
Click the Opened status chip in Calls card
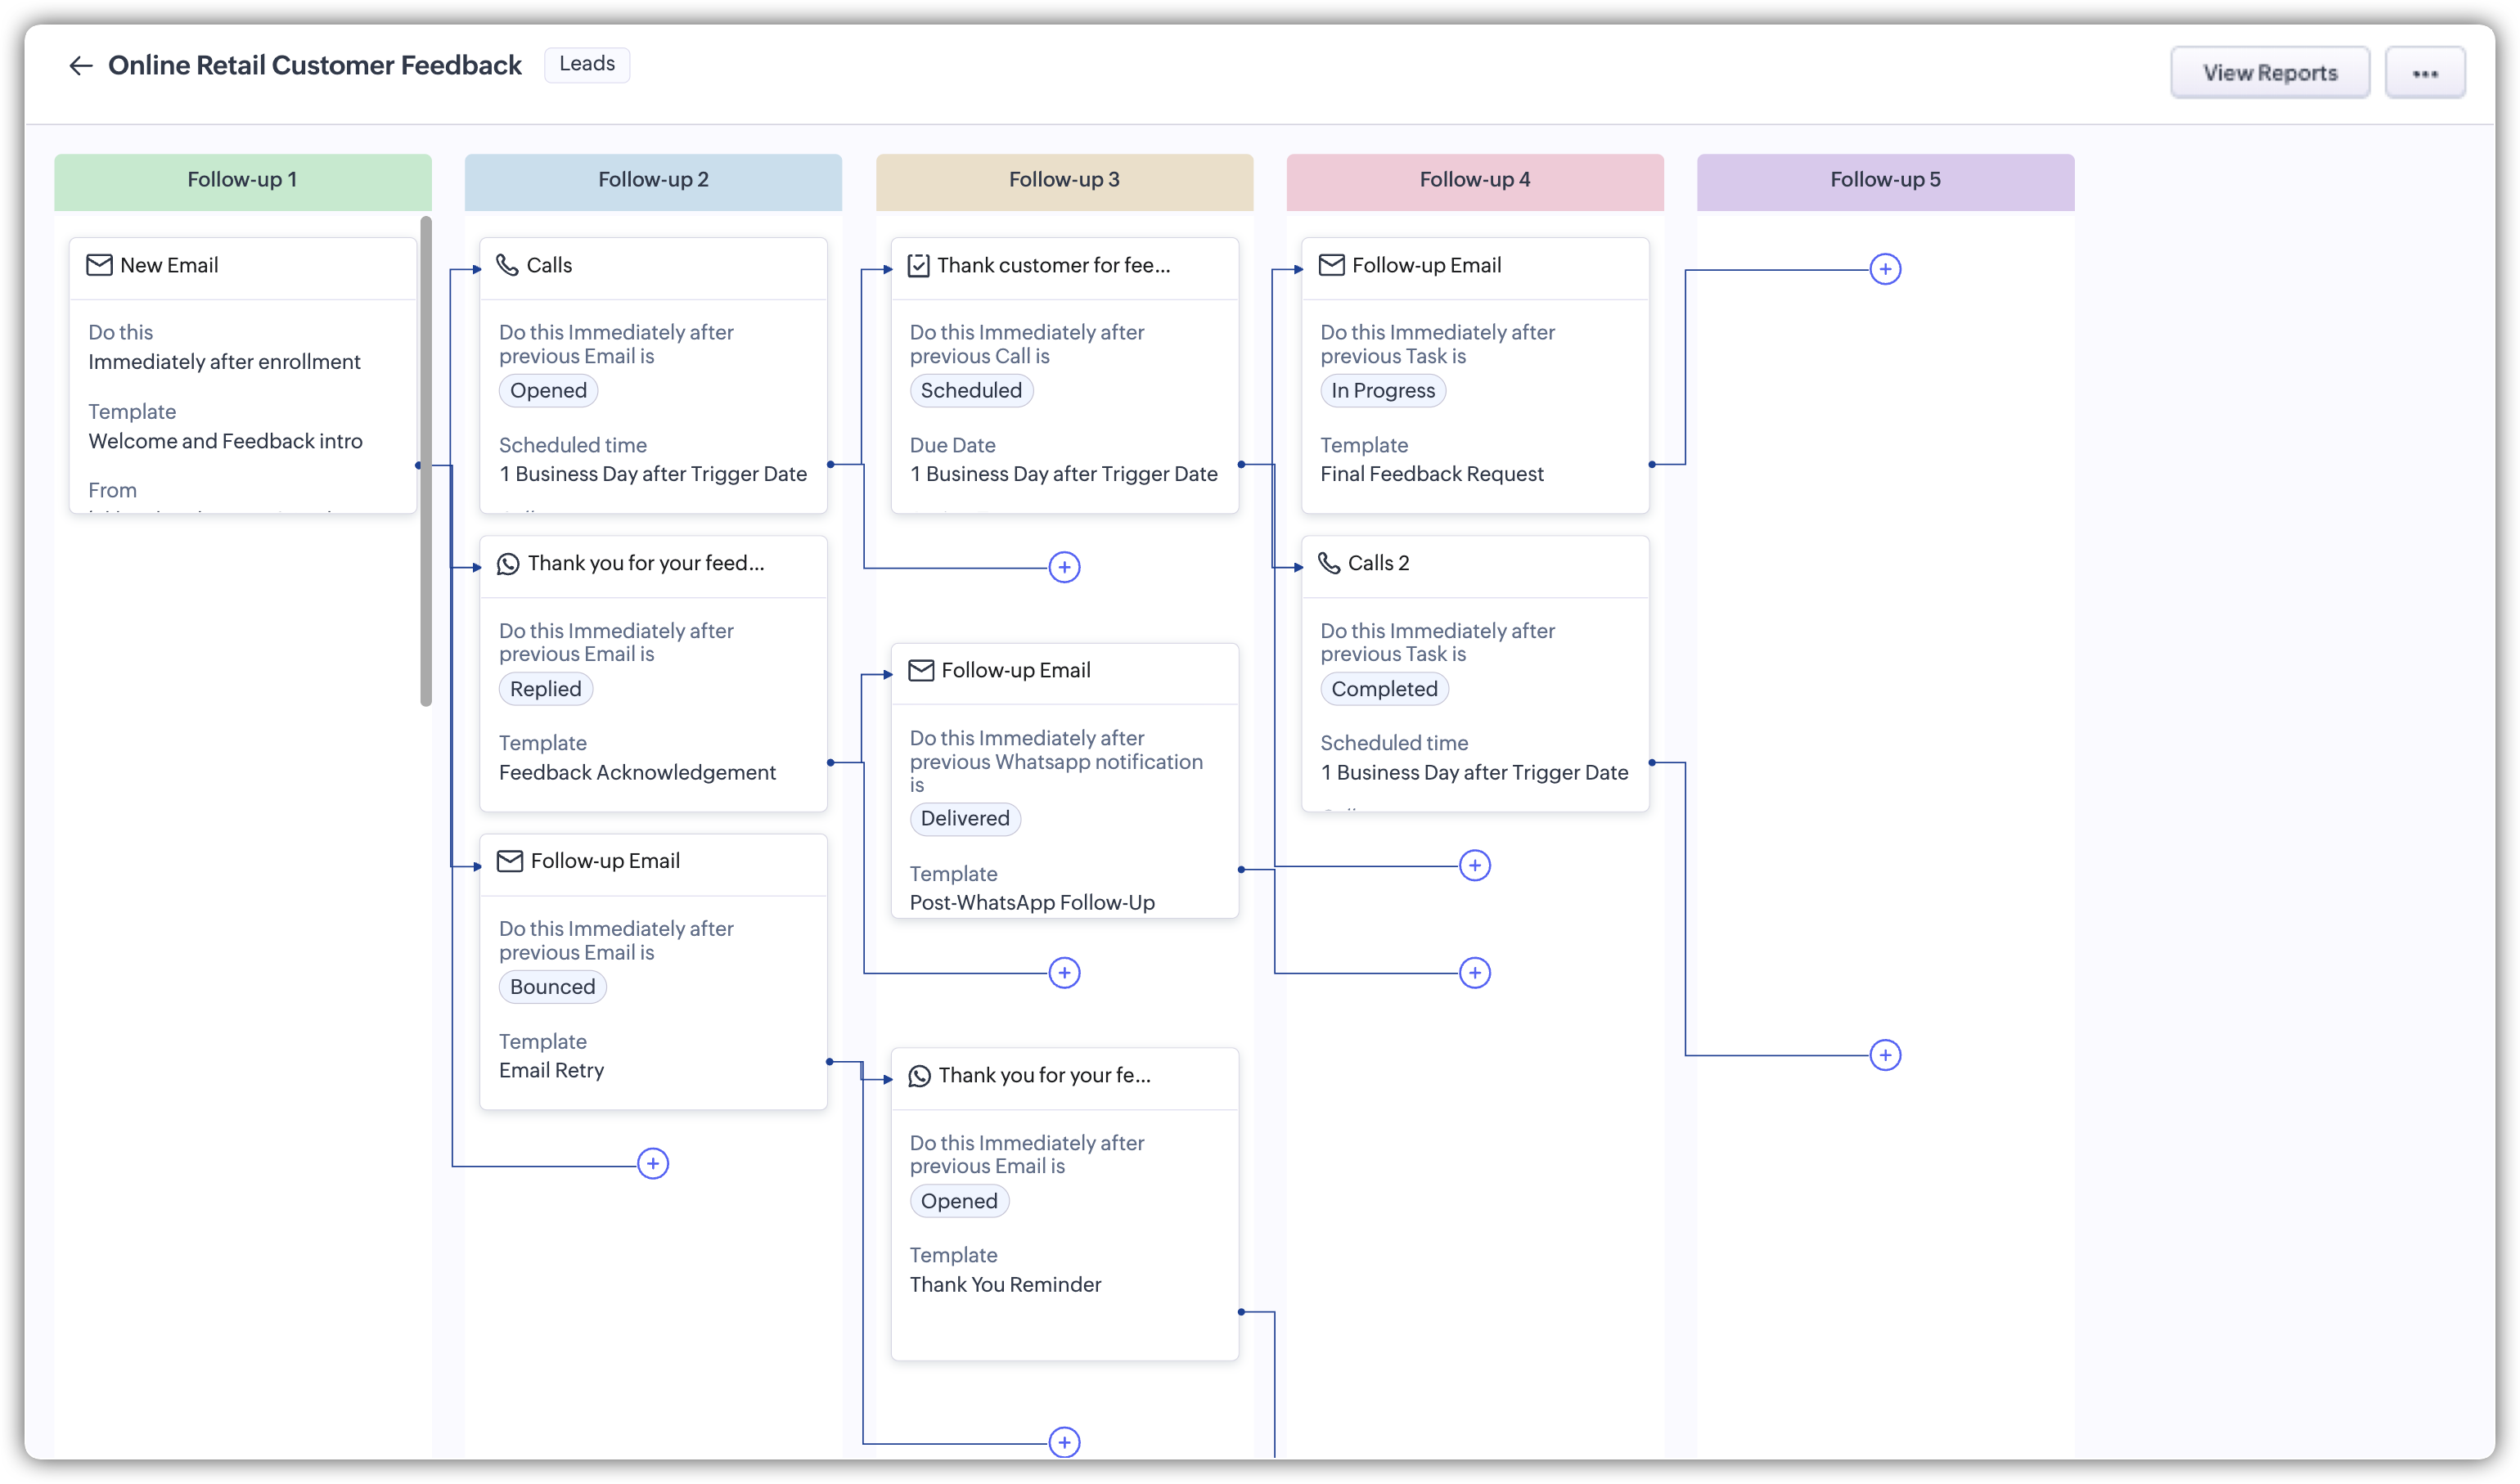(548, 391)
